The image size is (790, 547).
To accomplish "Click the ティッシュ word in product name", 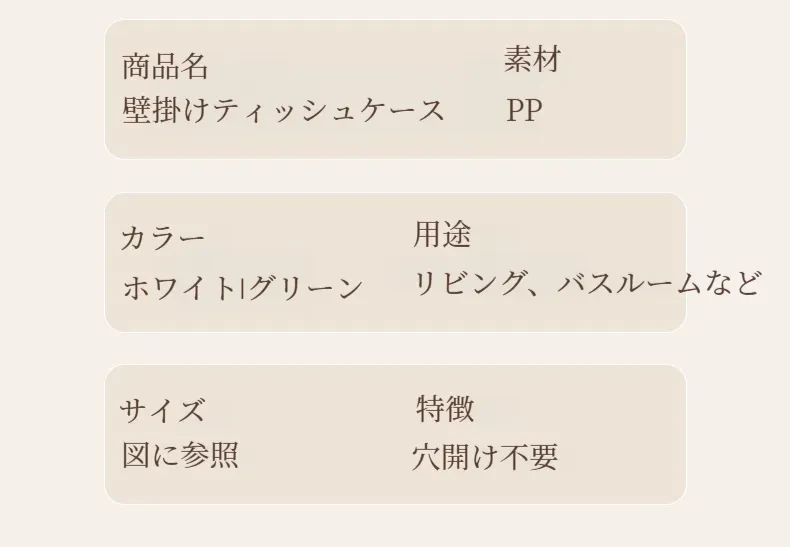I will click(x=283, y=110).
